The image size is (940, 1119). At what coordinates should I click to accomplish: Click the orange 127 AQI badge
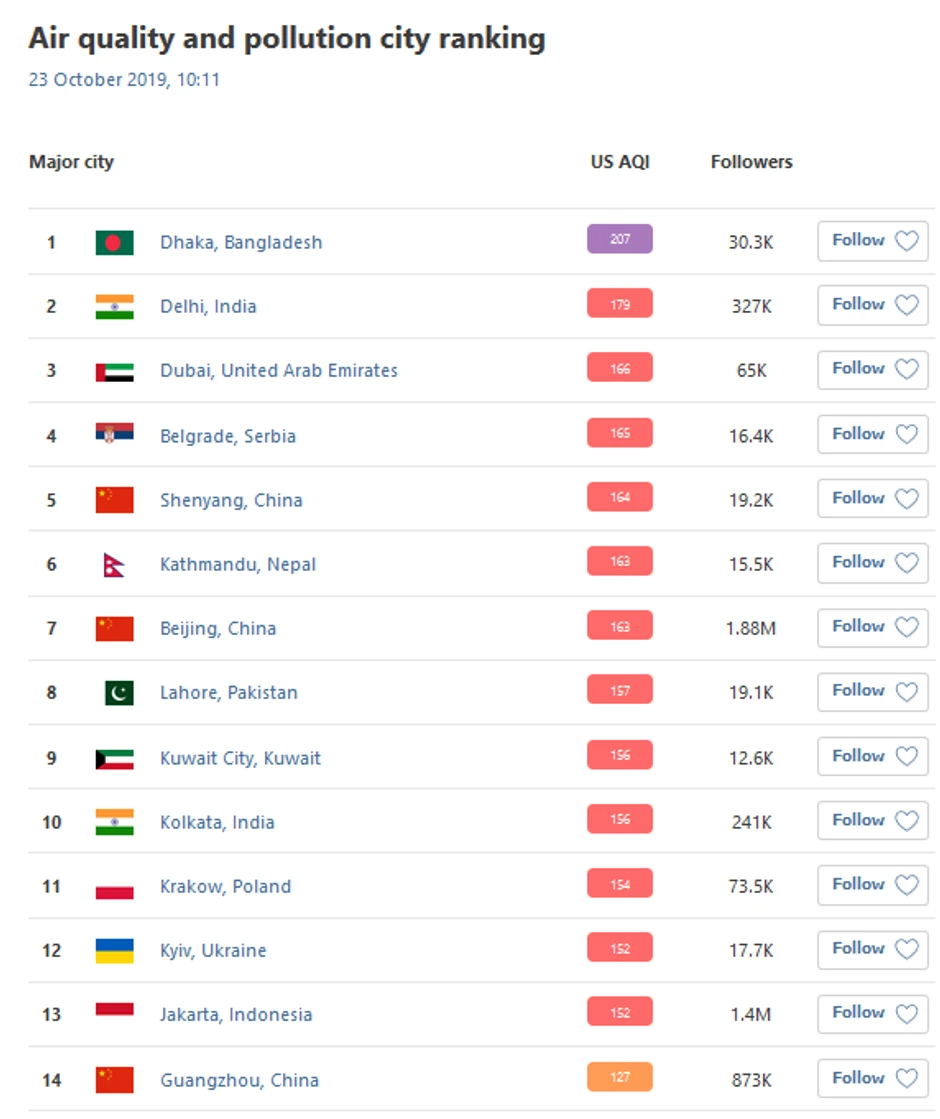point(620,1077)
